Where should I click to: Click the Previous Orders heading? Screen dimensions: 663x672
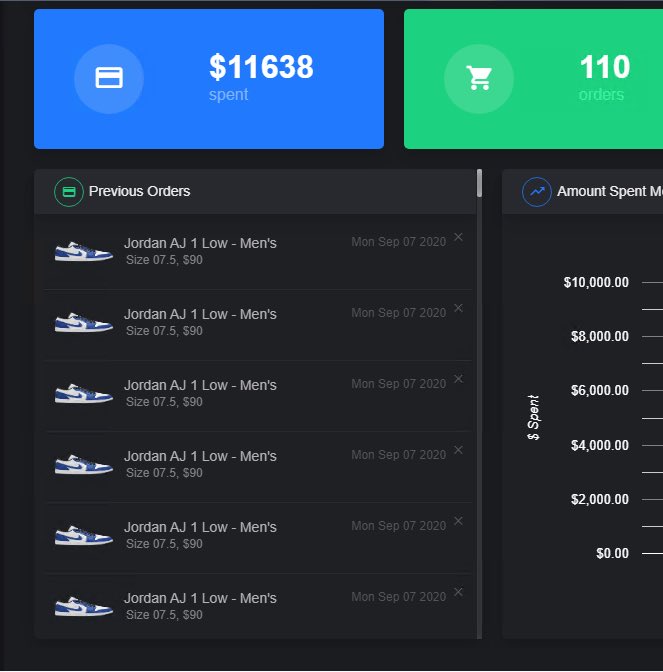point(139,191)
